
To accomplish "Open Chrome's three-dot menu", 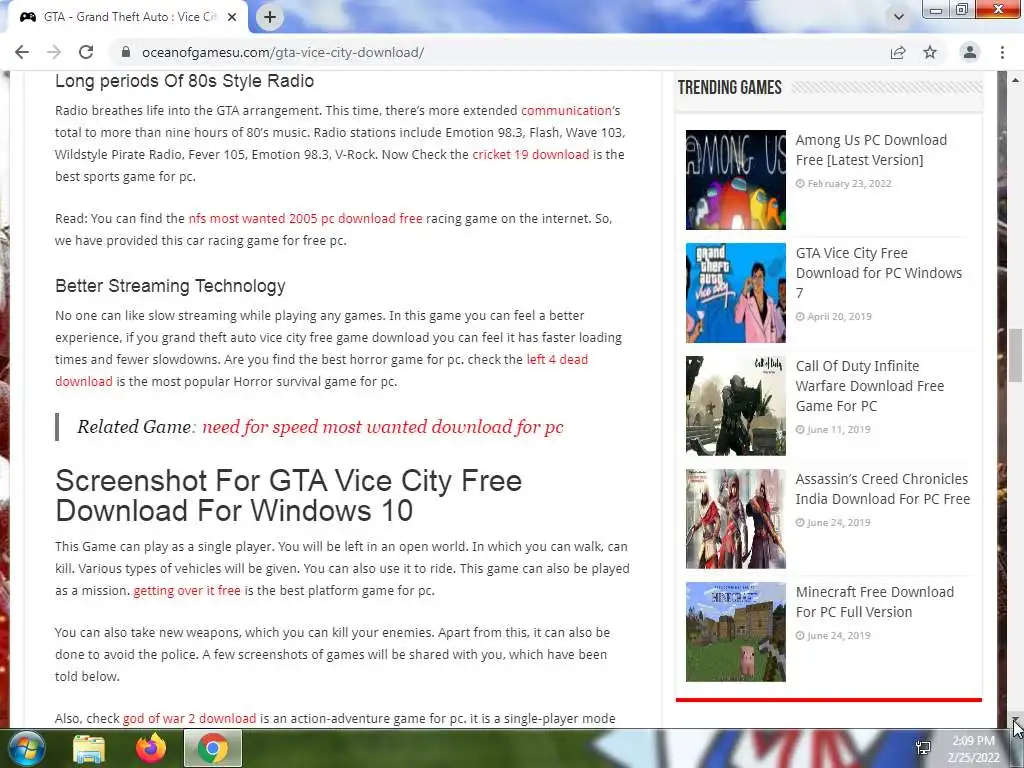I will 1002,52.
